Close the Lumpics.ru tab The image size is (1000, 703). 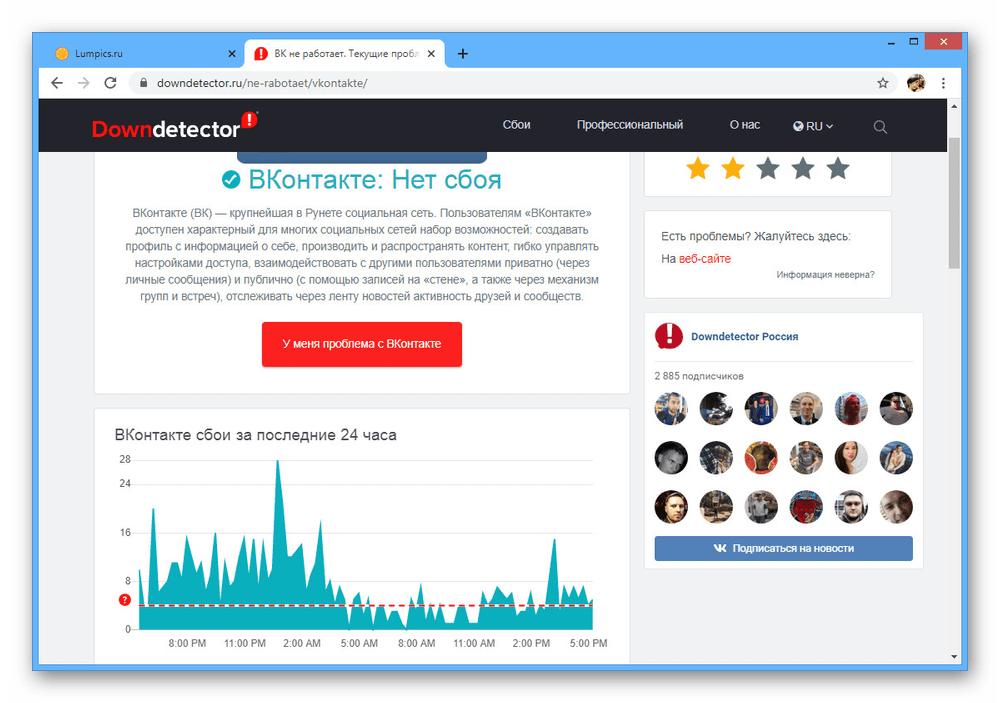pyautogui.click(x=232, y=54)
